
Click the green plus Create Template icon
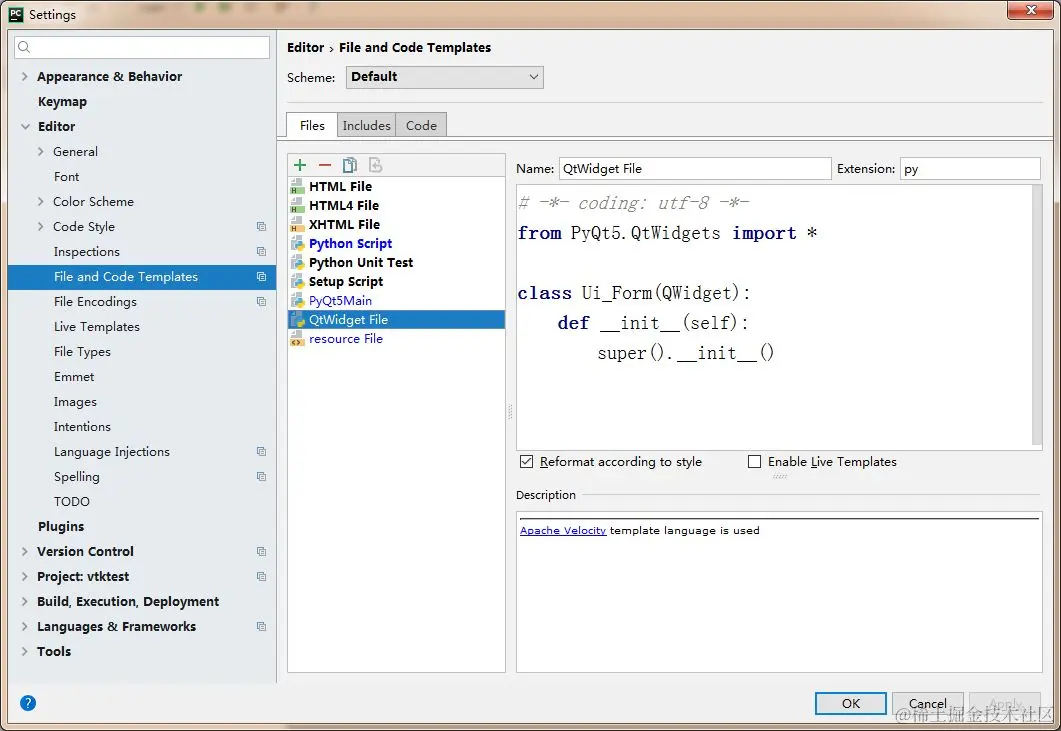(x=300, y=165)
